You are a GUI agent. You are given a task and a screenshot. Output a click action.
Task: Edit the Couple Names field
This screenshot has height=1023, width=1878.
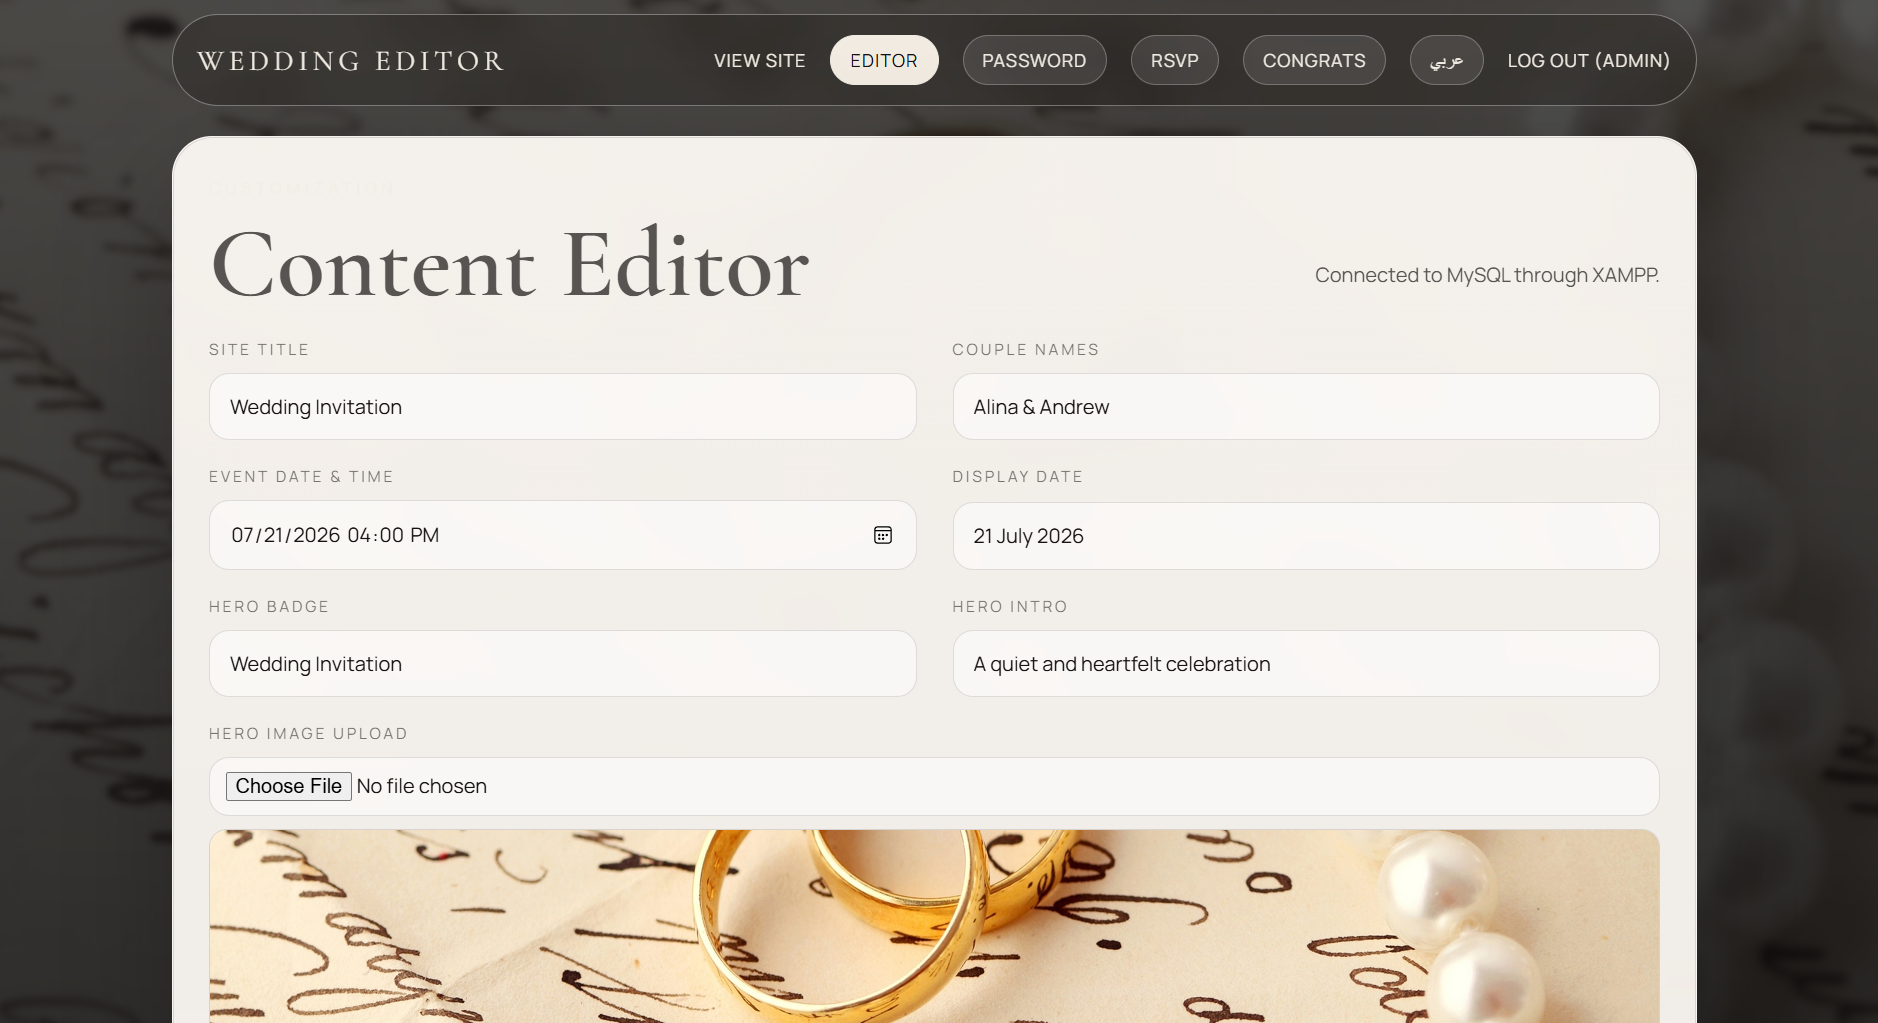(x=1305, y=407)
